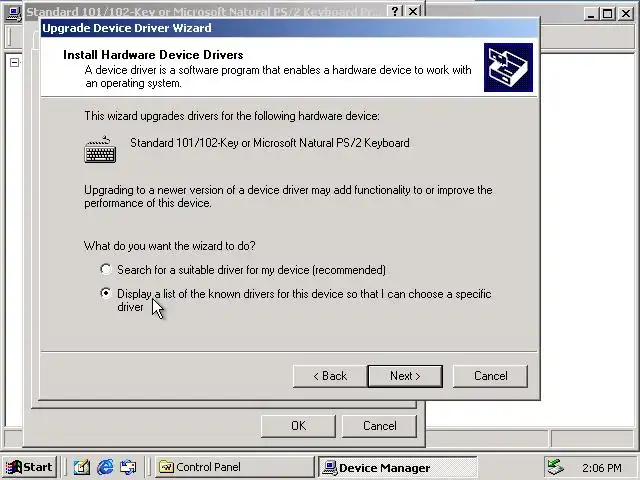Image resolution: width=640 pixels, height=480 pixels.
Task: Click OK in keyboard Properties dialog
Action: click(298, 426)
